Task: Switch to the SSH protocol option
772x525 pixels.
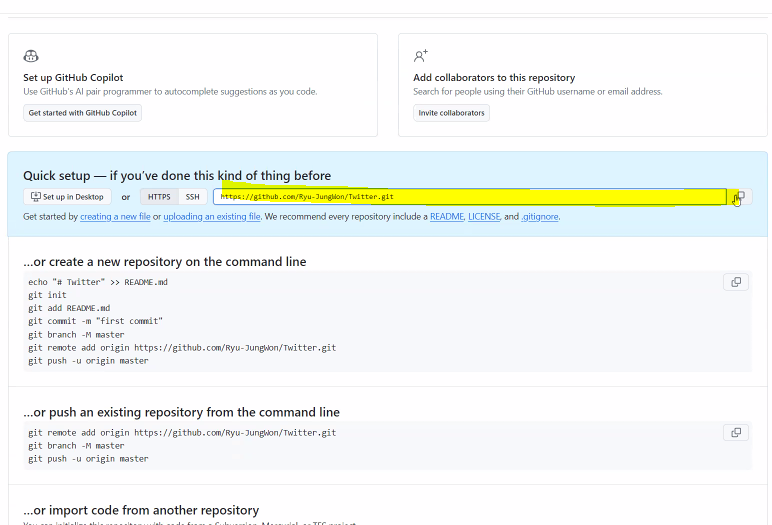Action: [193, 197]
